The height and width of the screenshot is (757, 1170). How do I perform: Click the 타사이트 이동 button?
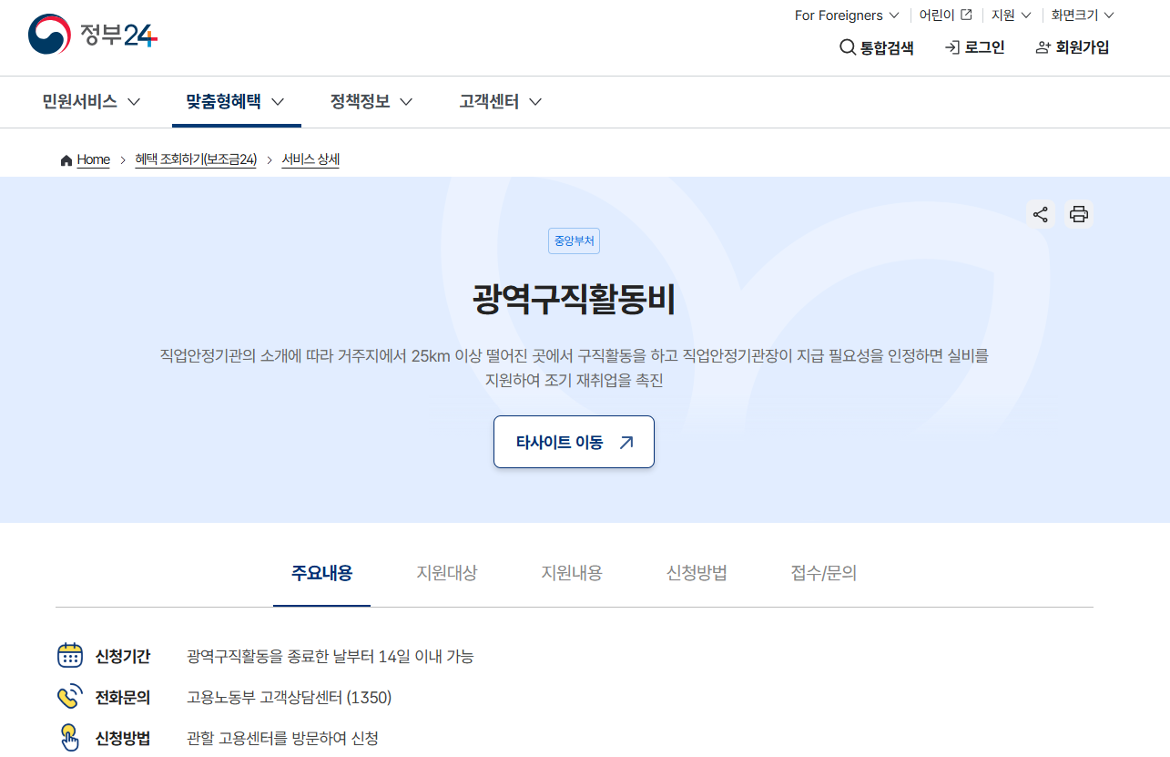pos(573,441)
